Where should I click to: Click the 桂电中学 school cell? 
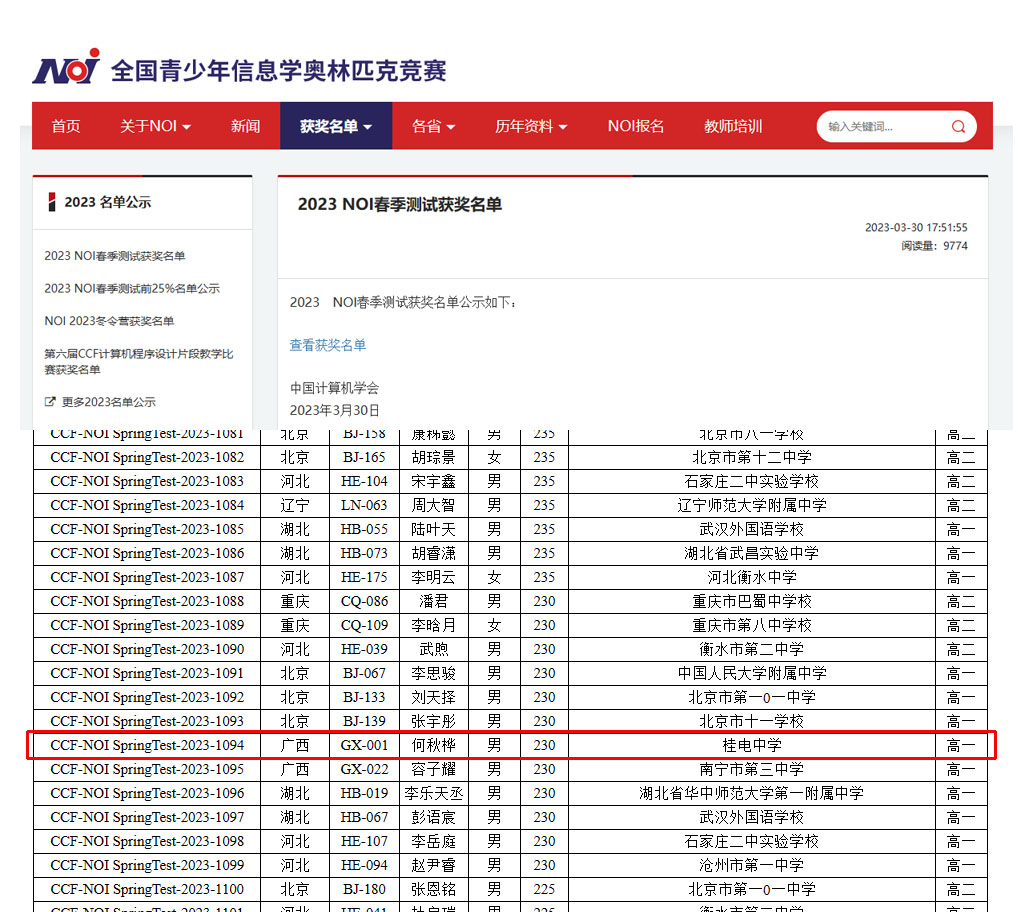point(751,745)
